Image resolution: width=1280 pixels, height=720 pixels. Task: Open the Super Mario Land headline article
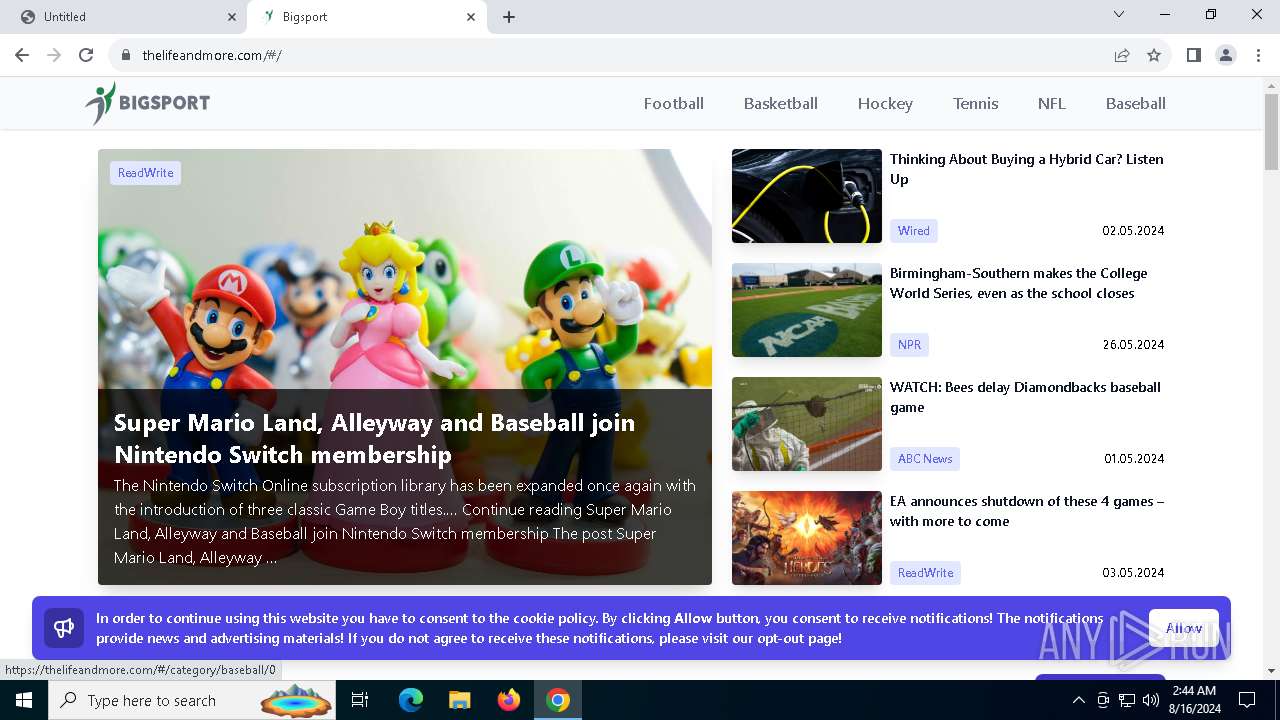(374, 438)
